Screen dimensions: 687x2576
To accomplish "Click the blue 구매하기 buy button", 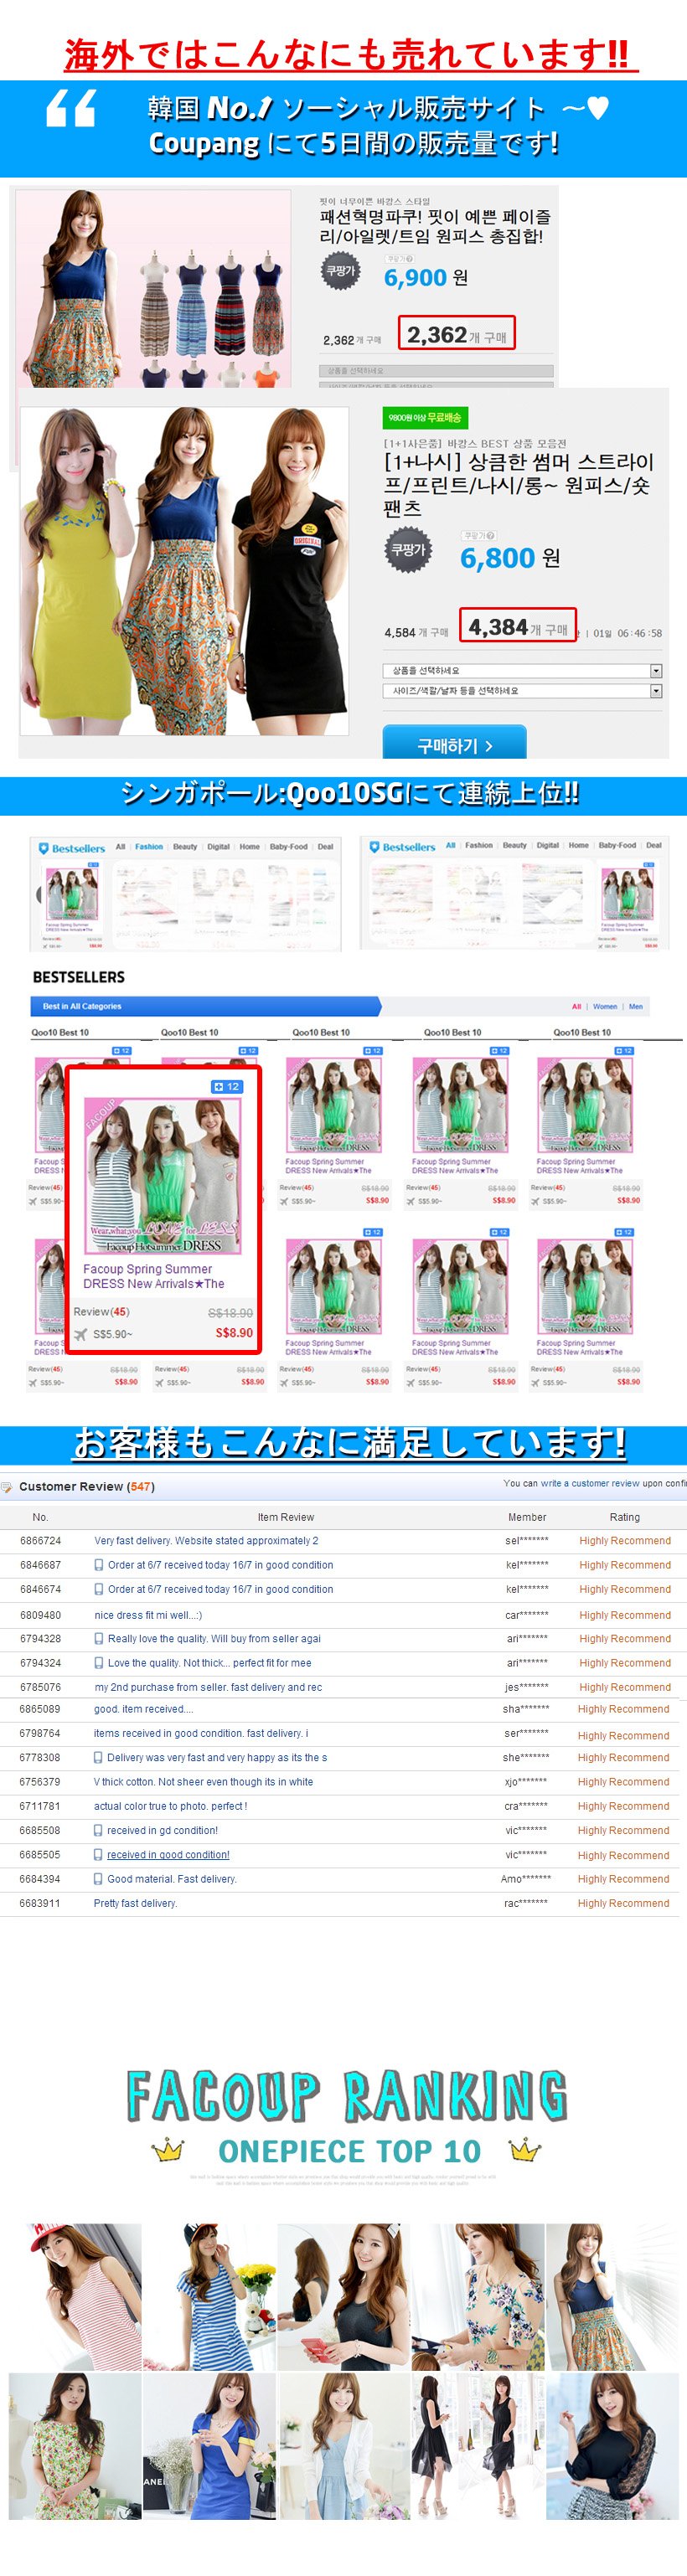I will [454, 745].
